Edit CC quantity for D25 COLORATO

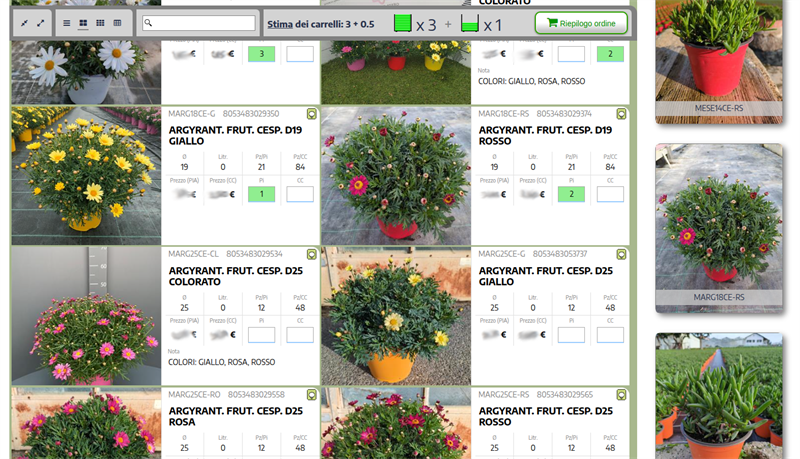tap(300, 335)
